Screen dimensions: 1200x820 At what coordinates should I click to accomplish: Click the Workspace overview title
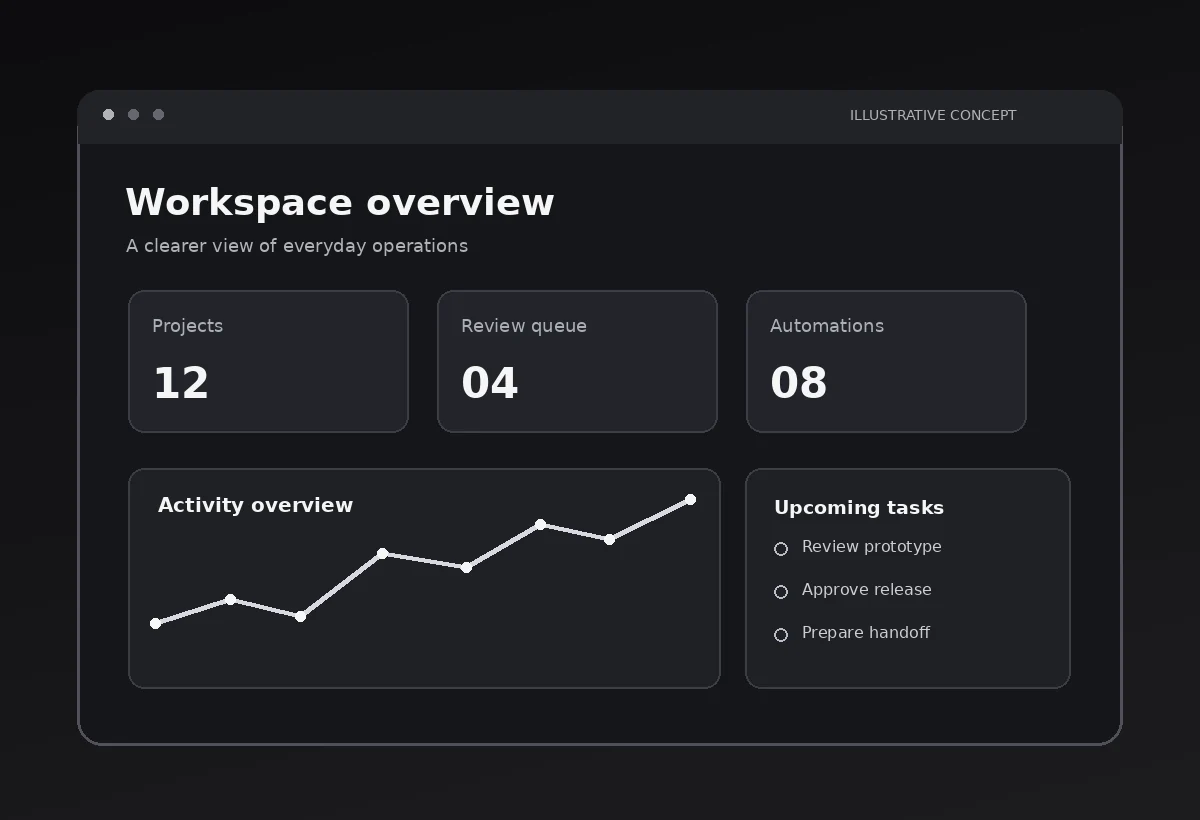click(x=339, y=202)
